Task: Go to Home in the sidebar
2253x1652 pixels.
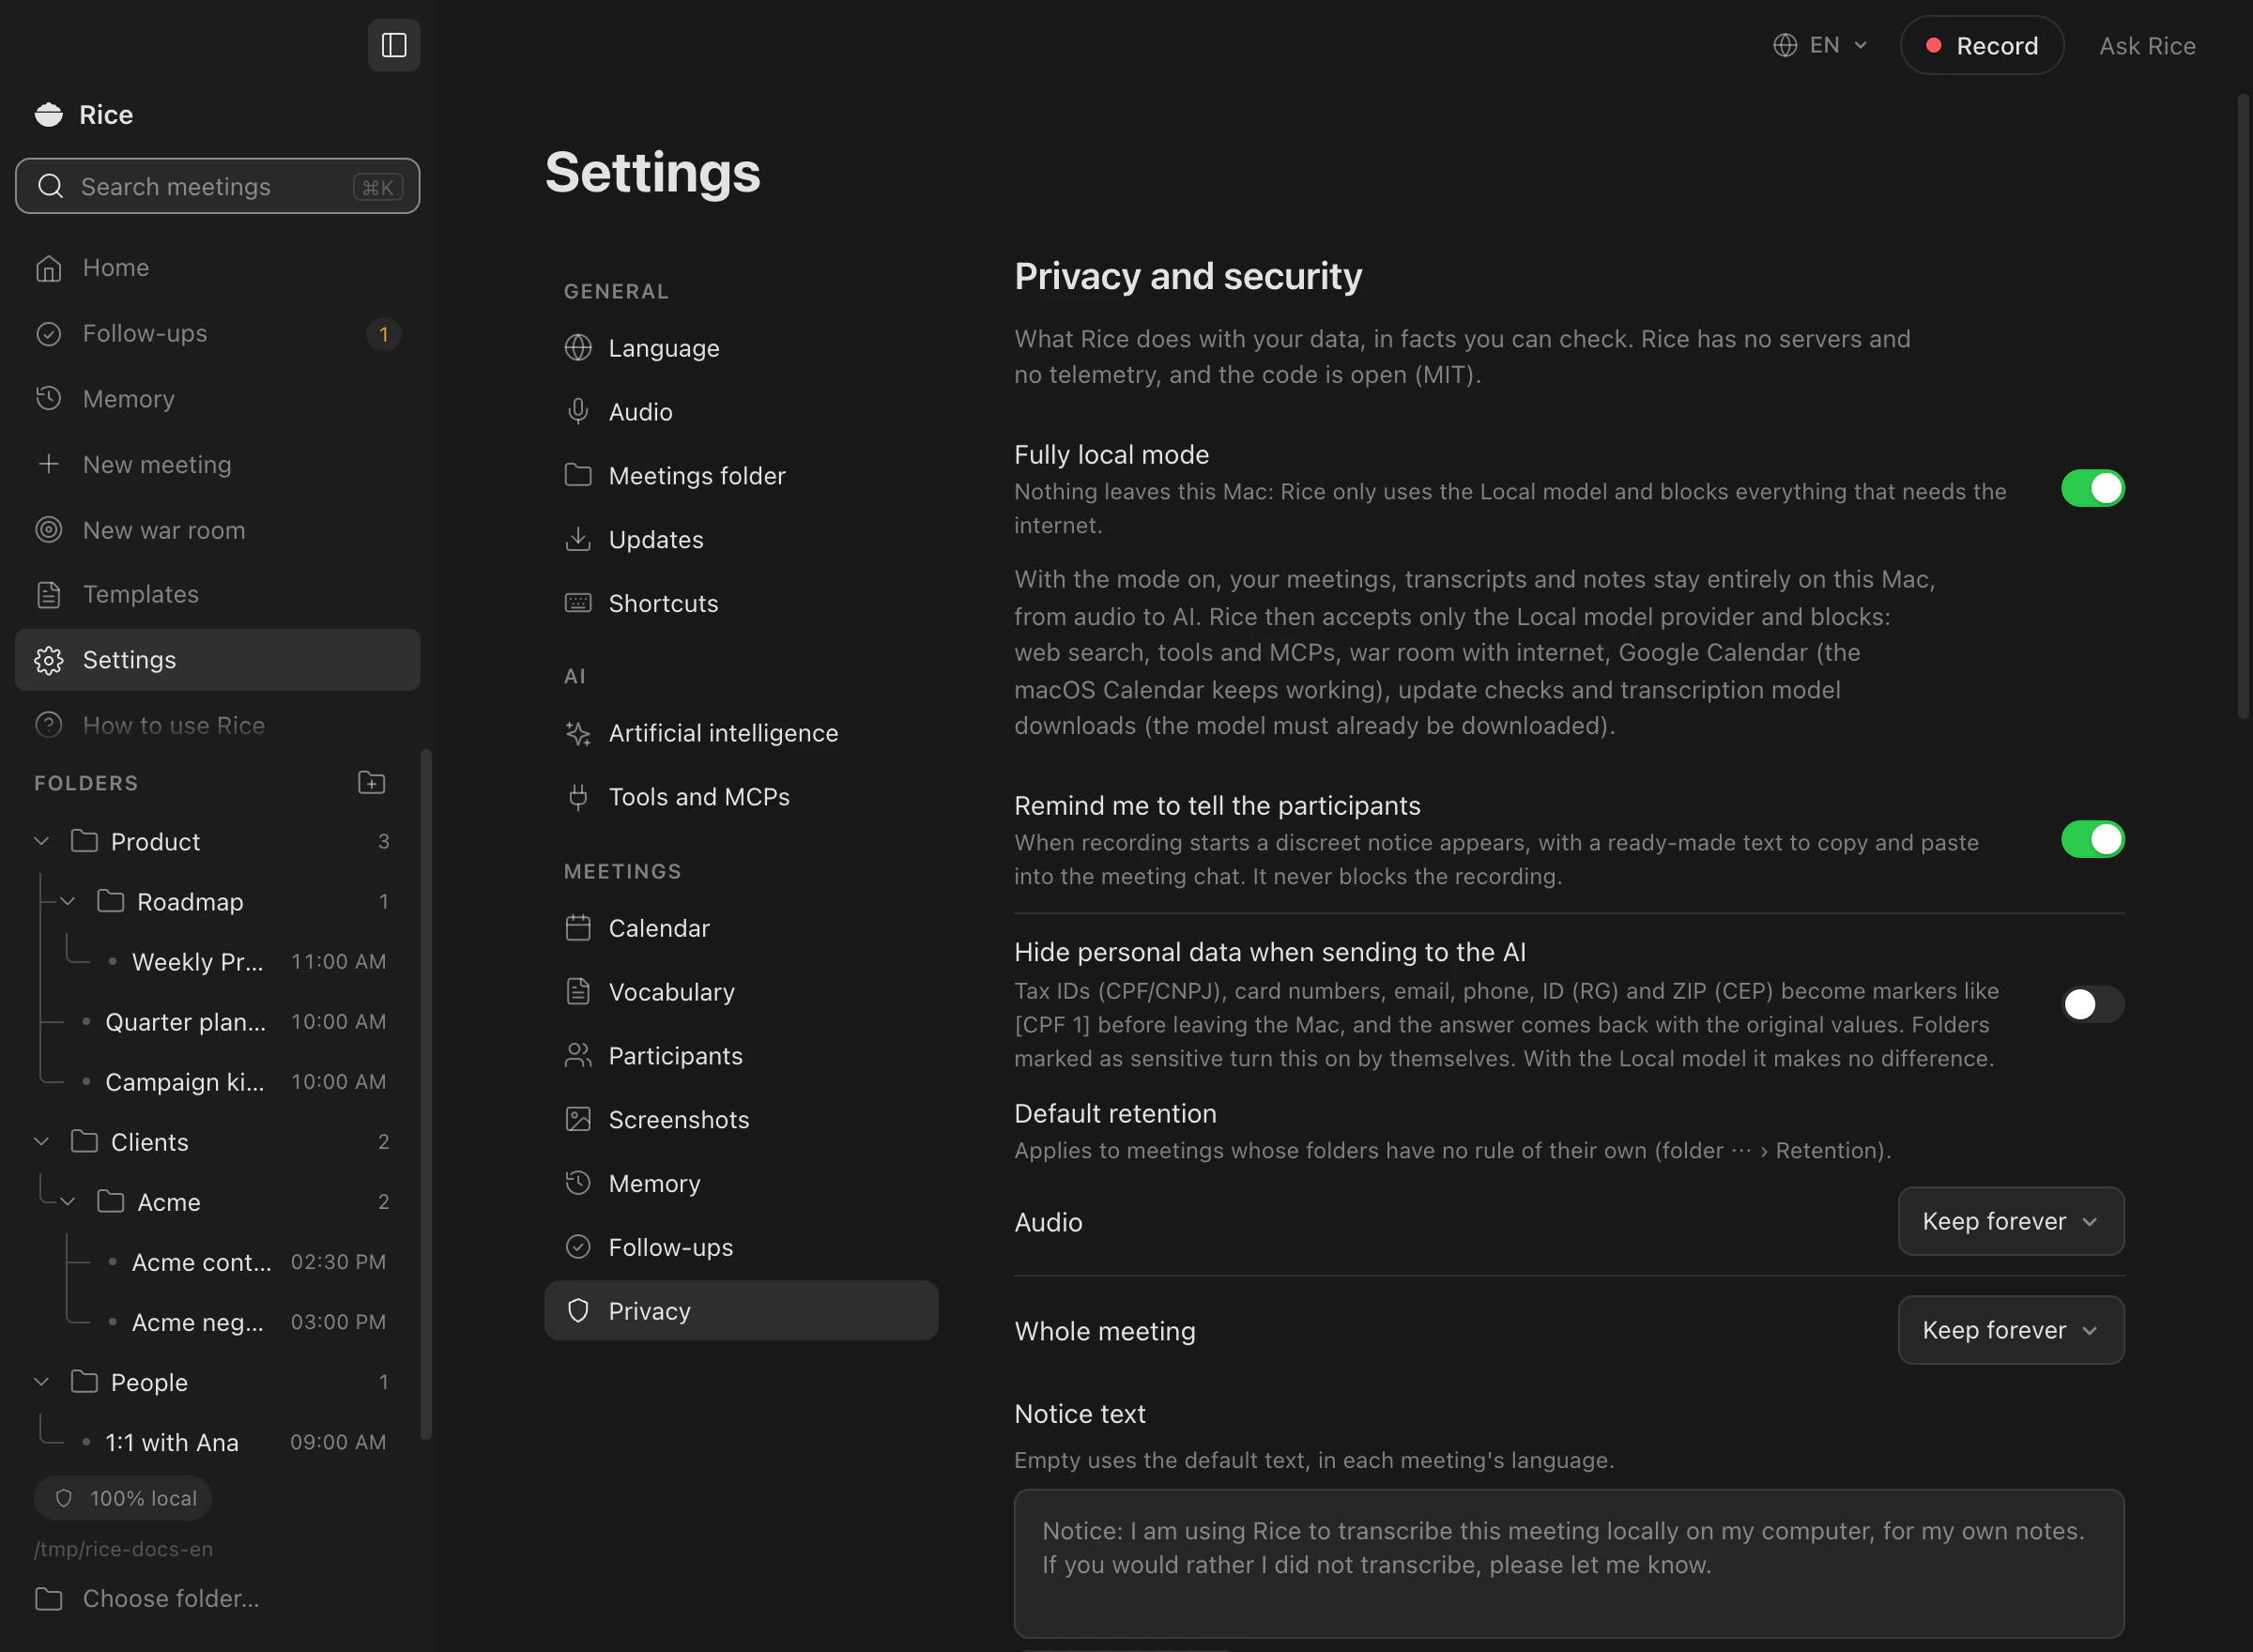Action: pos(217,268)
